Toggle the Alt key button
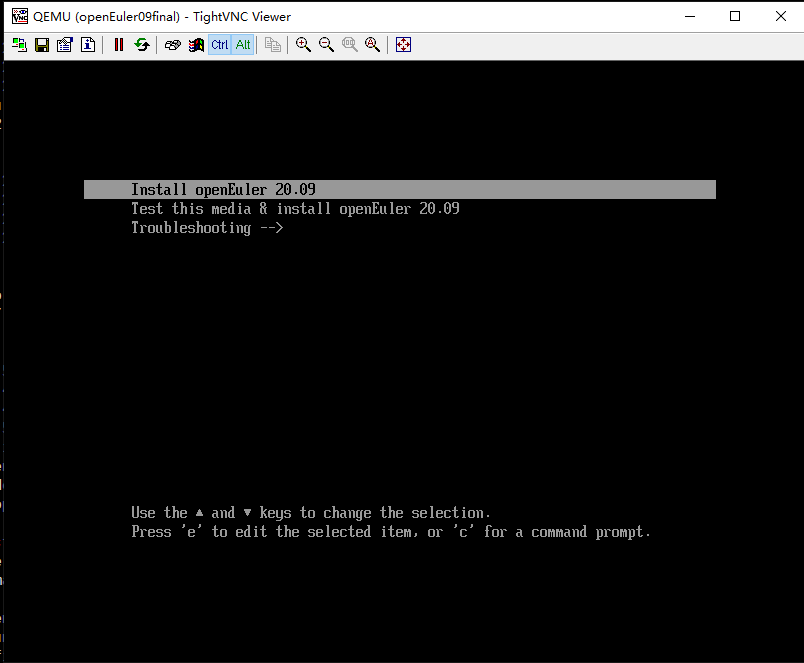Viewport: 804px width, 663px height. [243, 45]
